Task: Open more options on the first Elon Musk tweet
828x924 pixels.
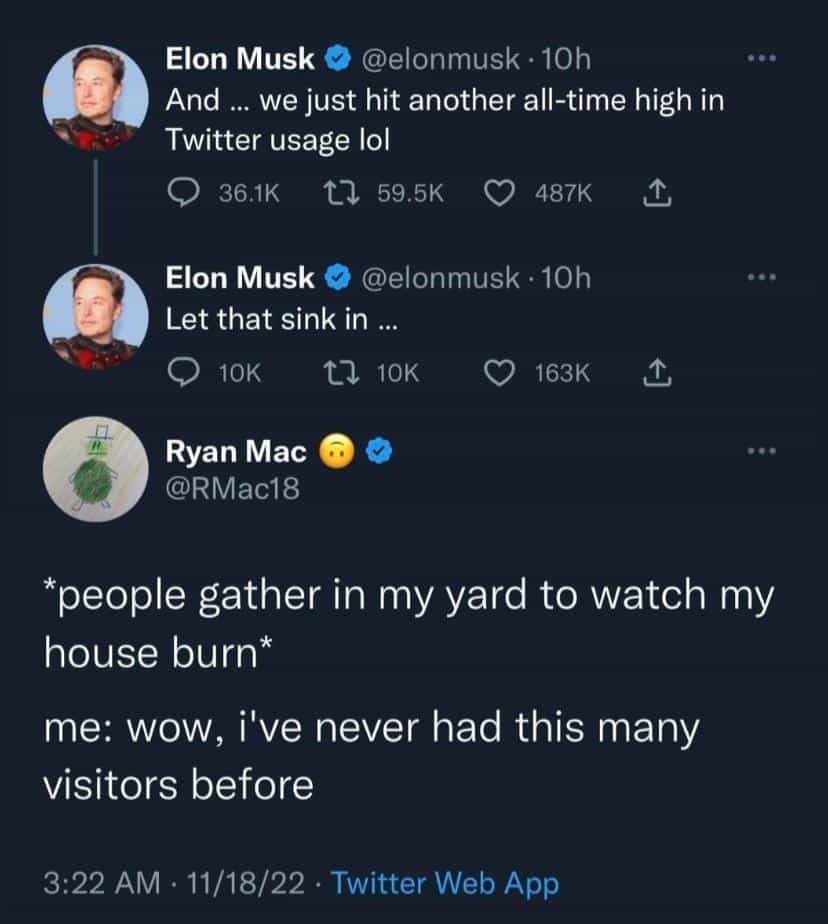Action: [x=763, y=60]
